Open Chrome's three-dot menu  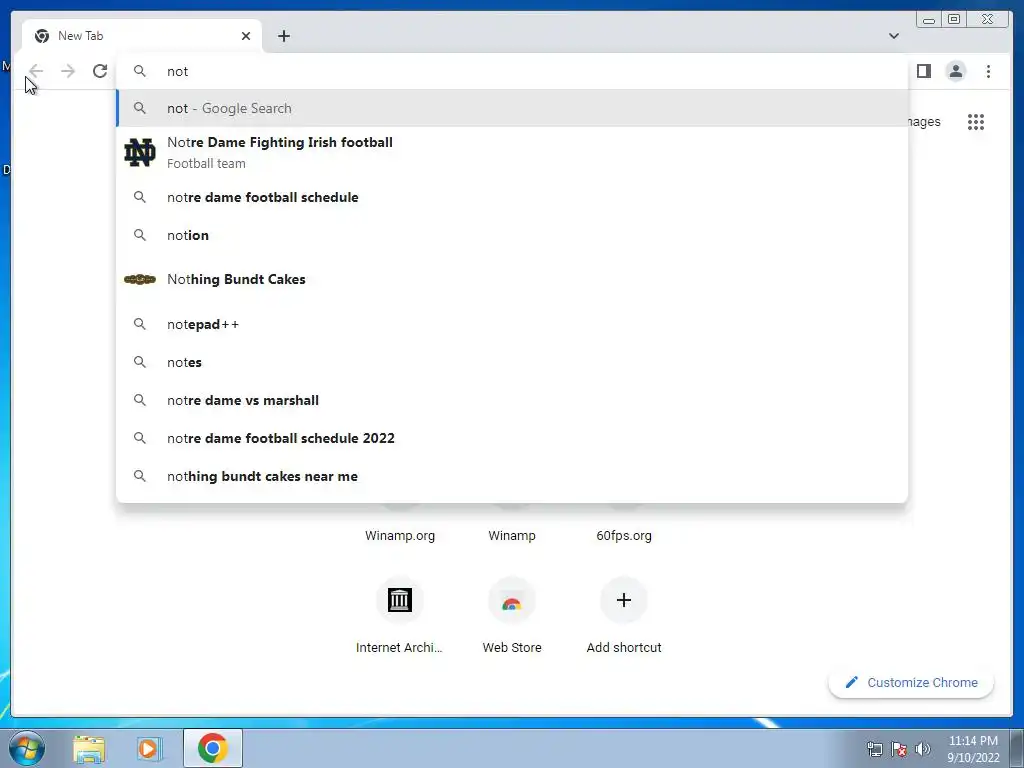coord(988,71)
